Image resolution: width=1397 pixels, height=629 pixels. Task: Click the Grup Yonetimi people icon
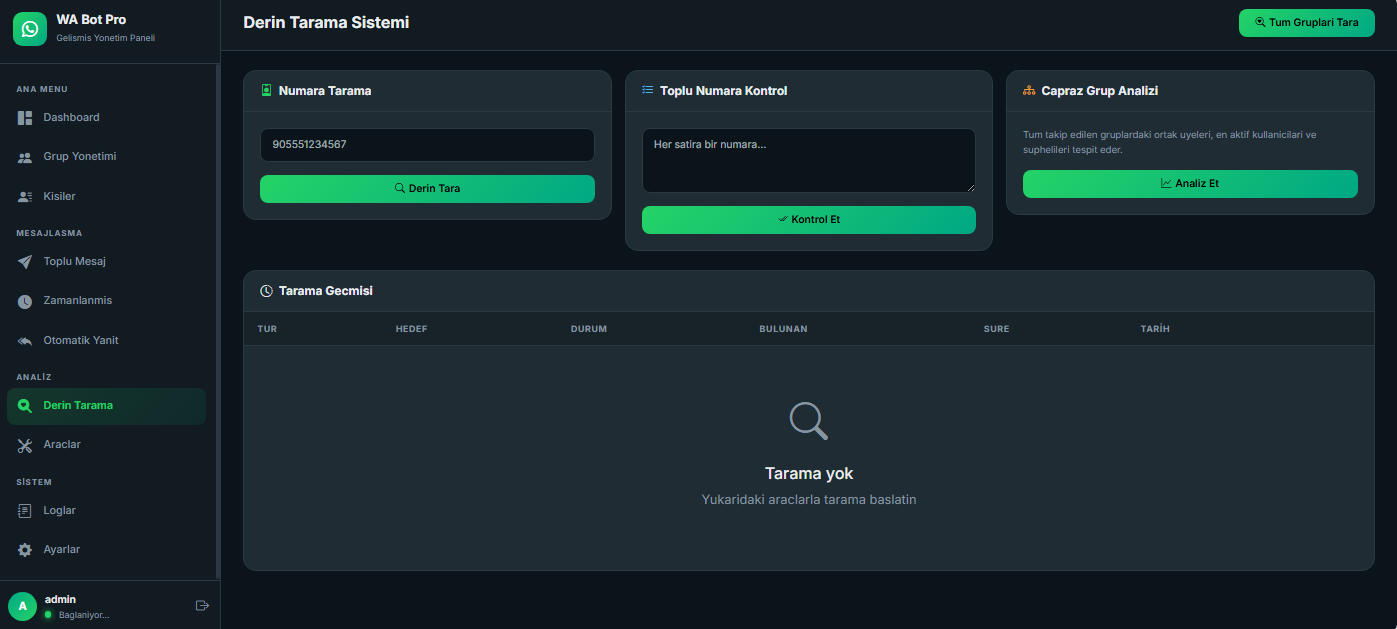tap(25, 157)
